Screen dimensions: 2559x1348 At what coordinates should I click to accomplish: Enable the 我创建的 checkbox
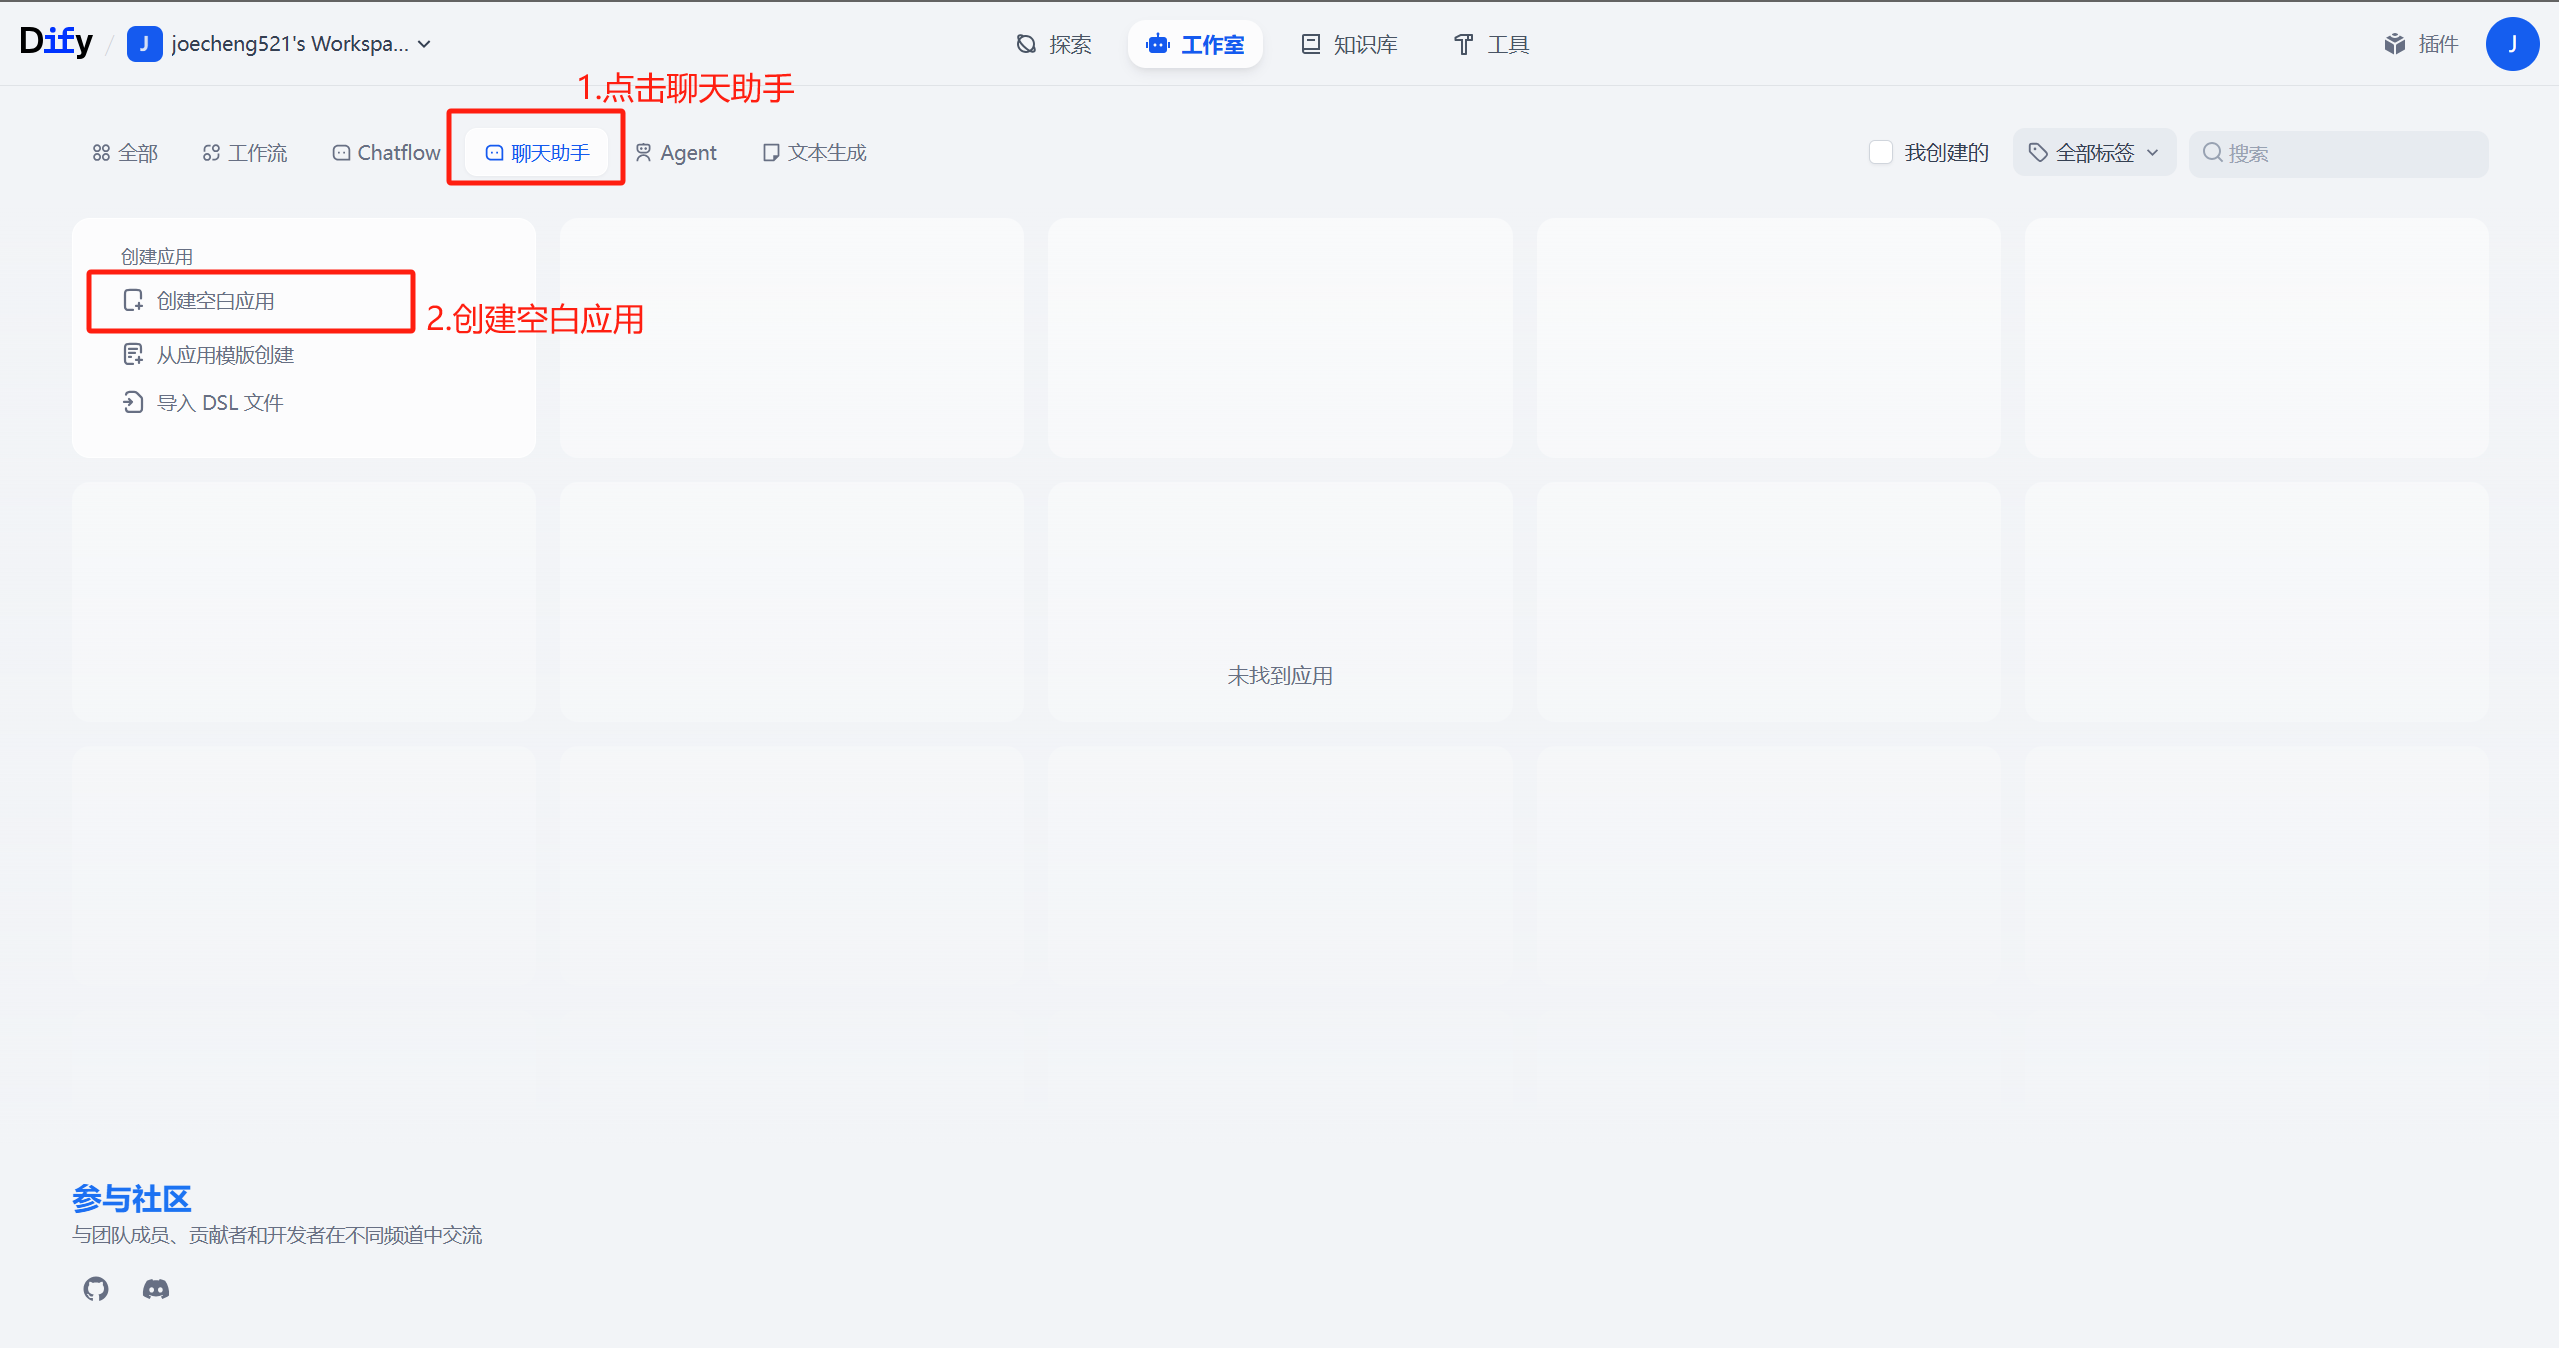pyautogui.click(x=1881, y=152)
